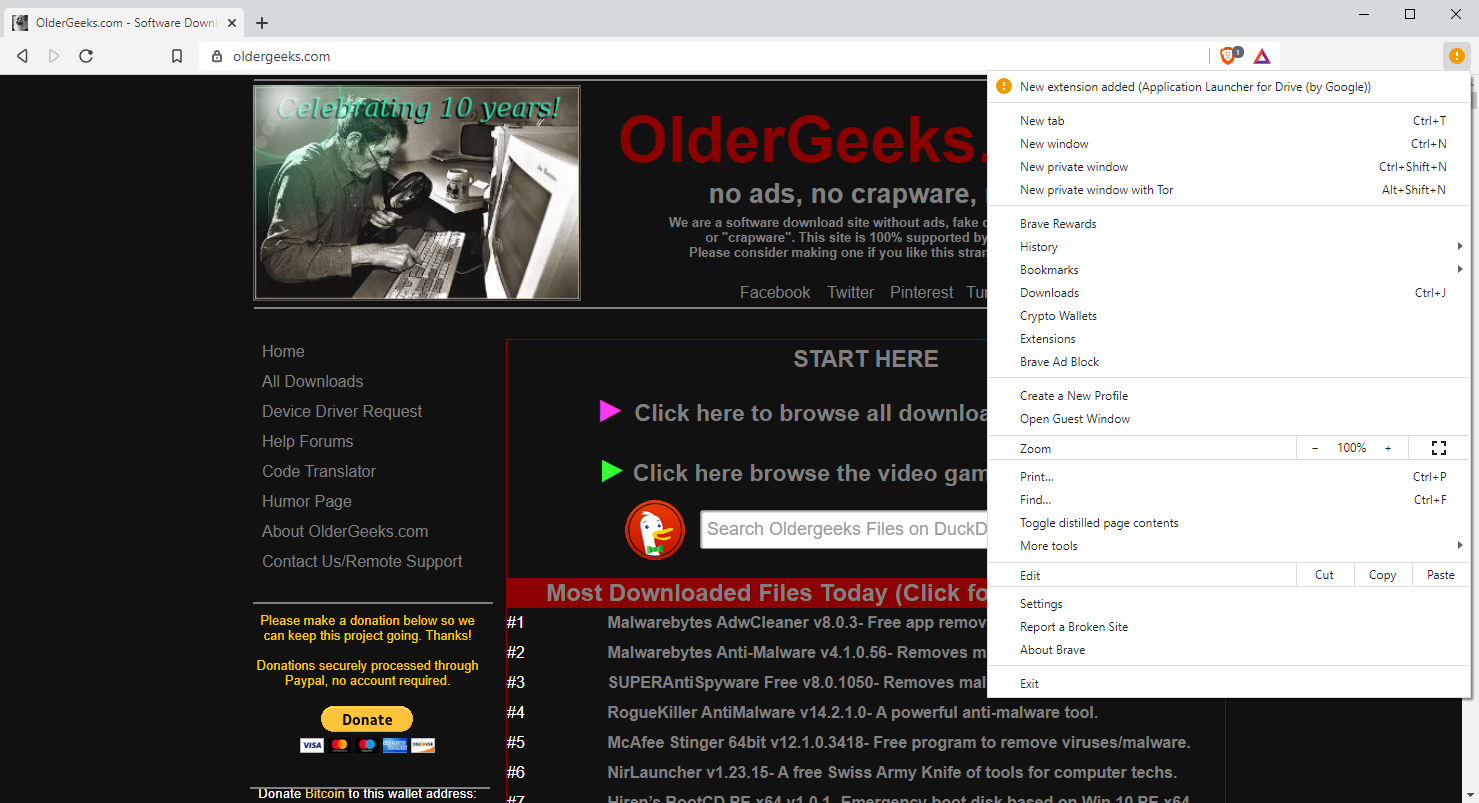Click the DuckDuckGo search input field
This screenshot has height=803, width=1479.
(845, 529)
